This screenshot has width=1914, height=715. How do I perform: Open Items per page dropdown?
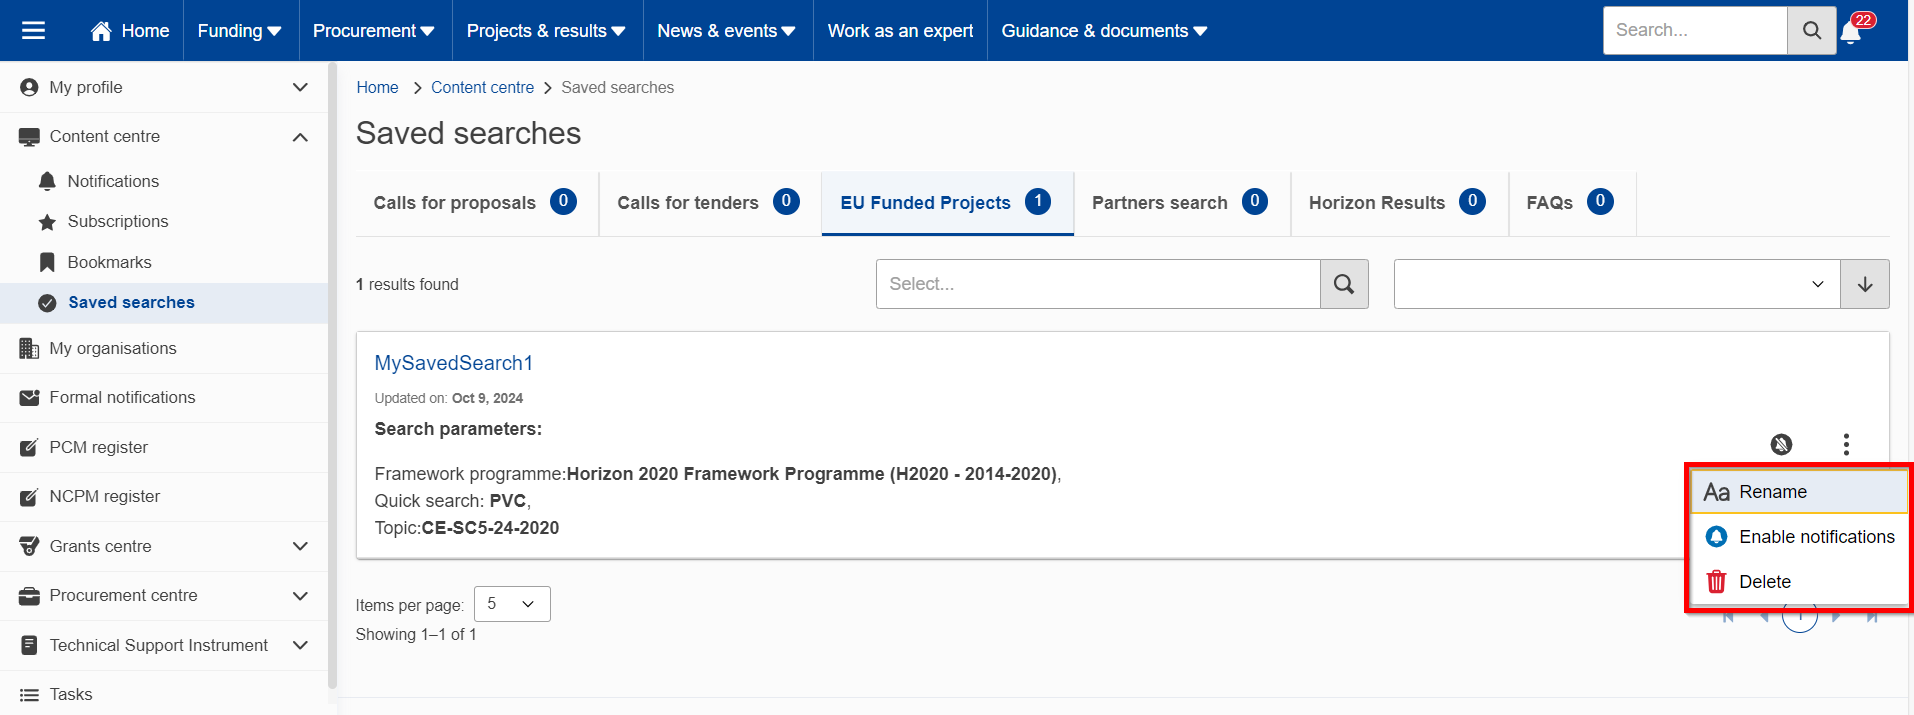click(512, 604)
